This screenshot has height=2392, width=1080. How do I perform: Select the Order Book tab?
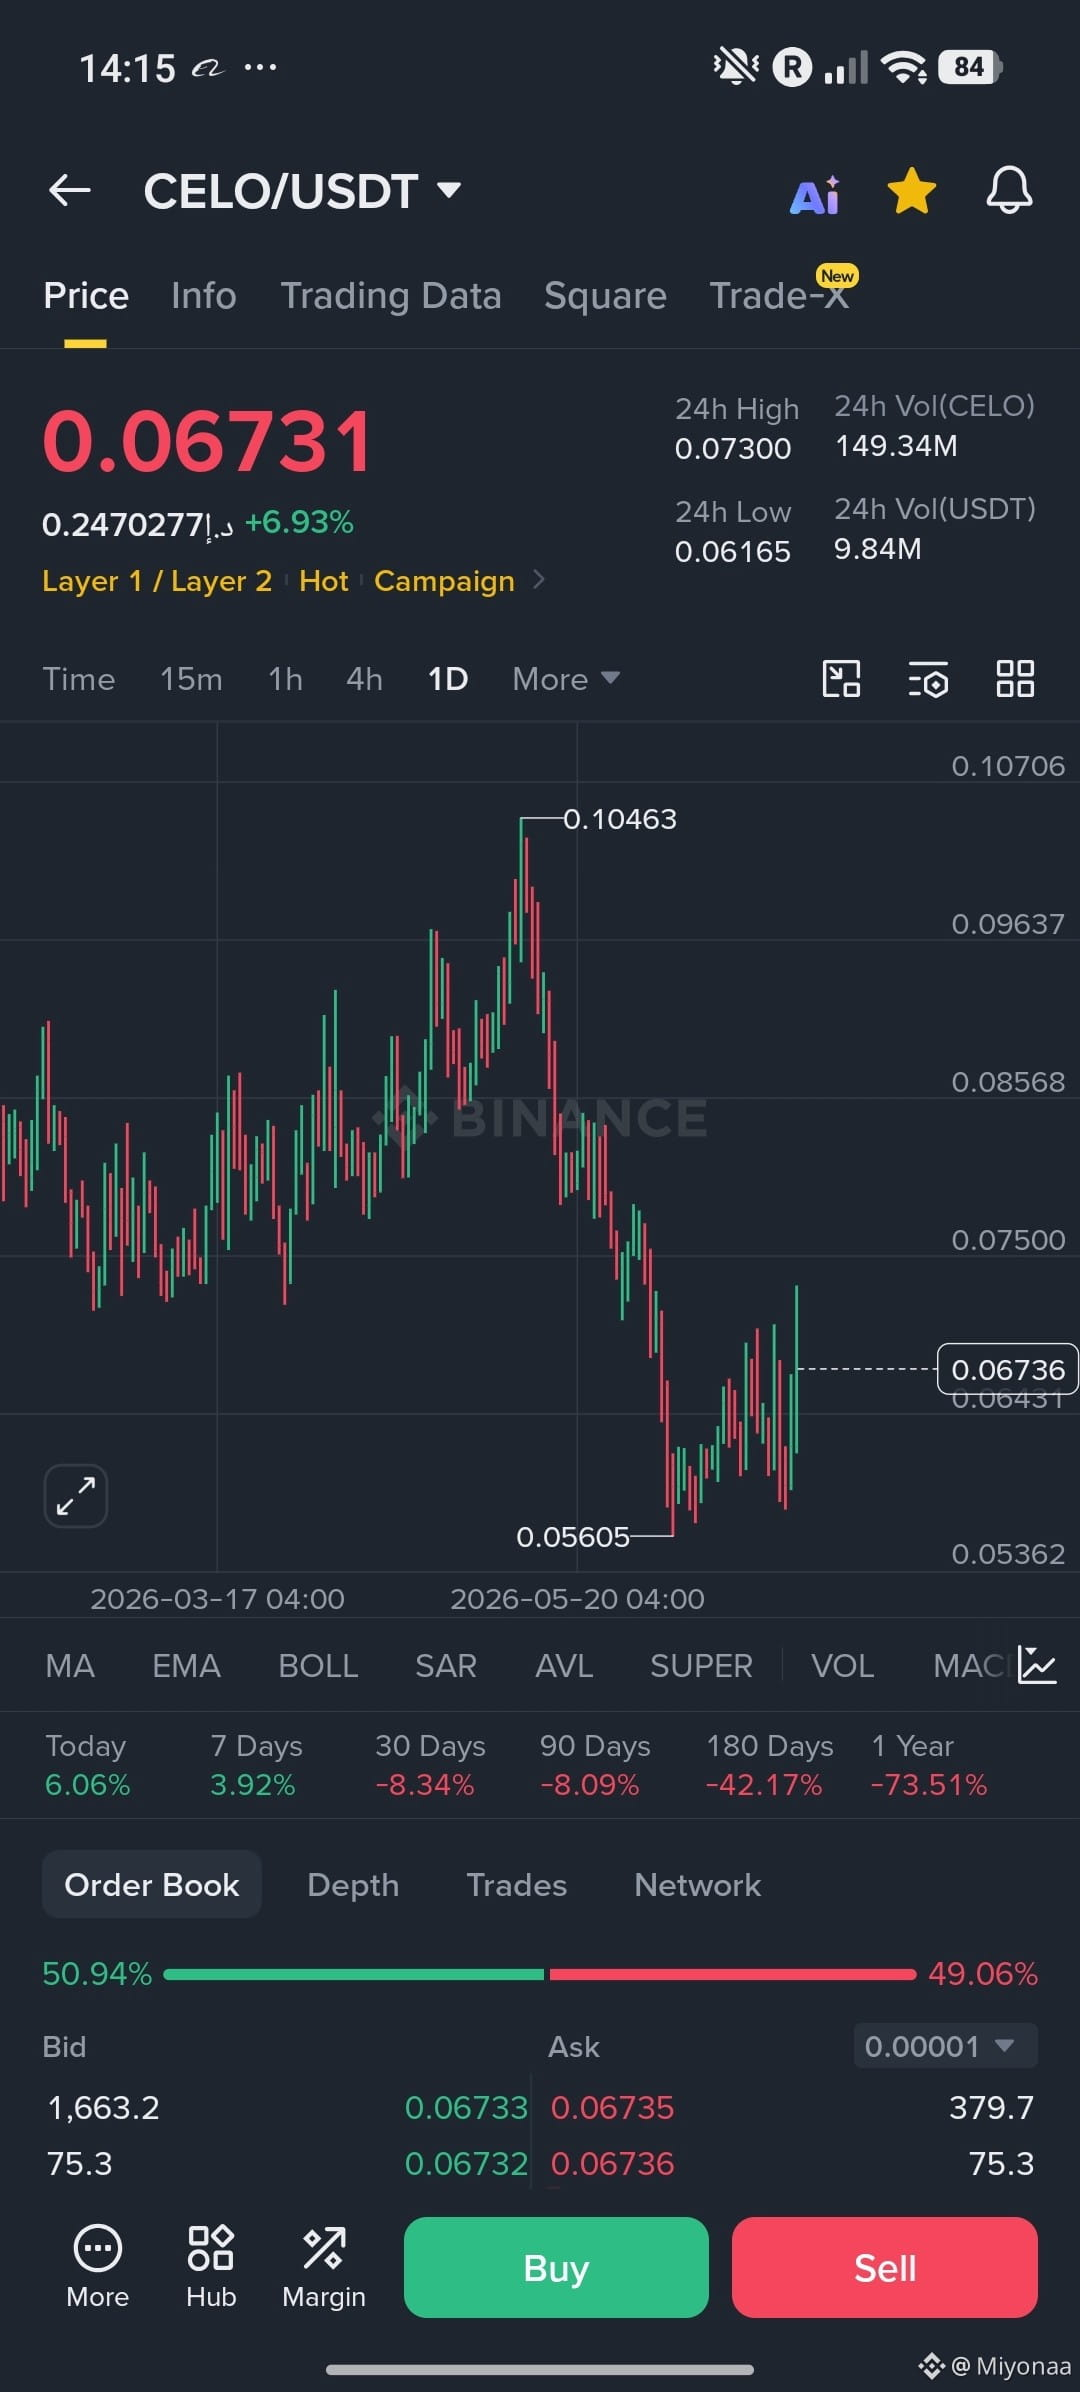click(x=152, y=1885)
